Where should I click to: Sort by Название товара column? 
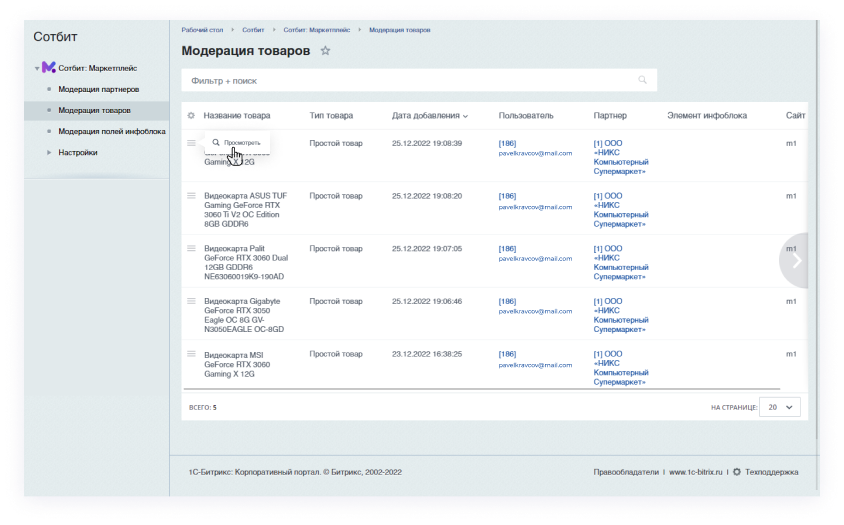coord(237,115)
